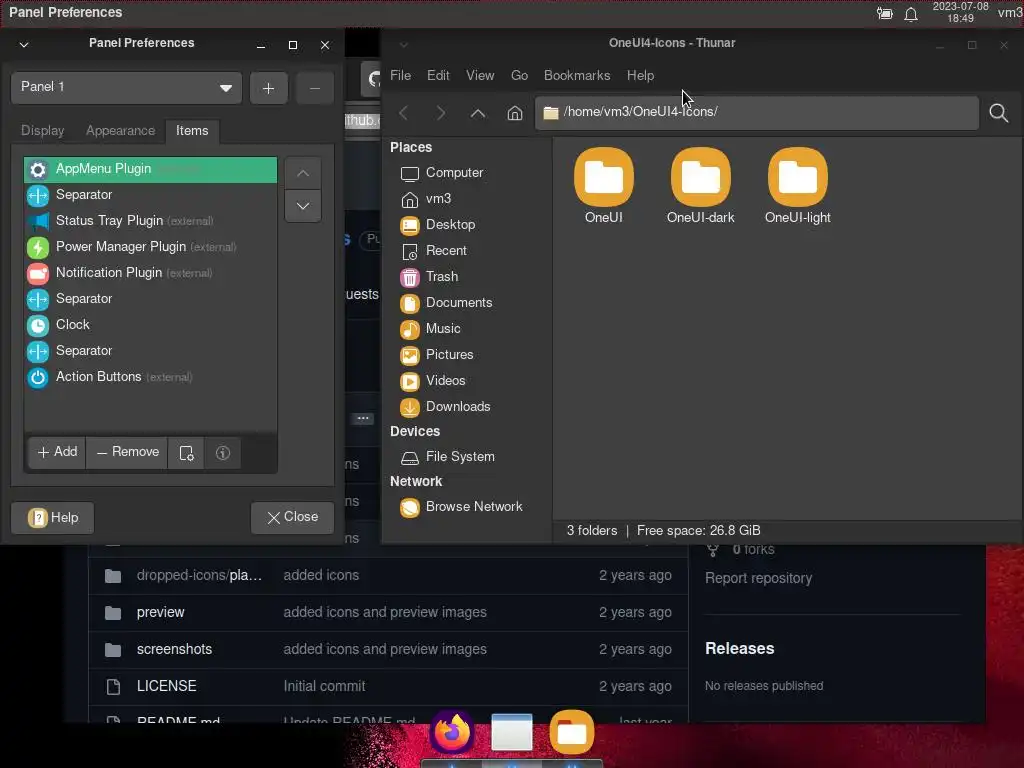Select the Status Tray Plugin item
The width and height of the screenshot is (1024, 768).
pyautogui.click(x=150, y=221)
